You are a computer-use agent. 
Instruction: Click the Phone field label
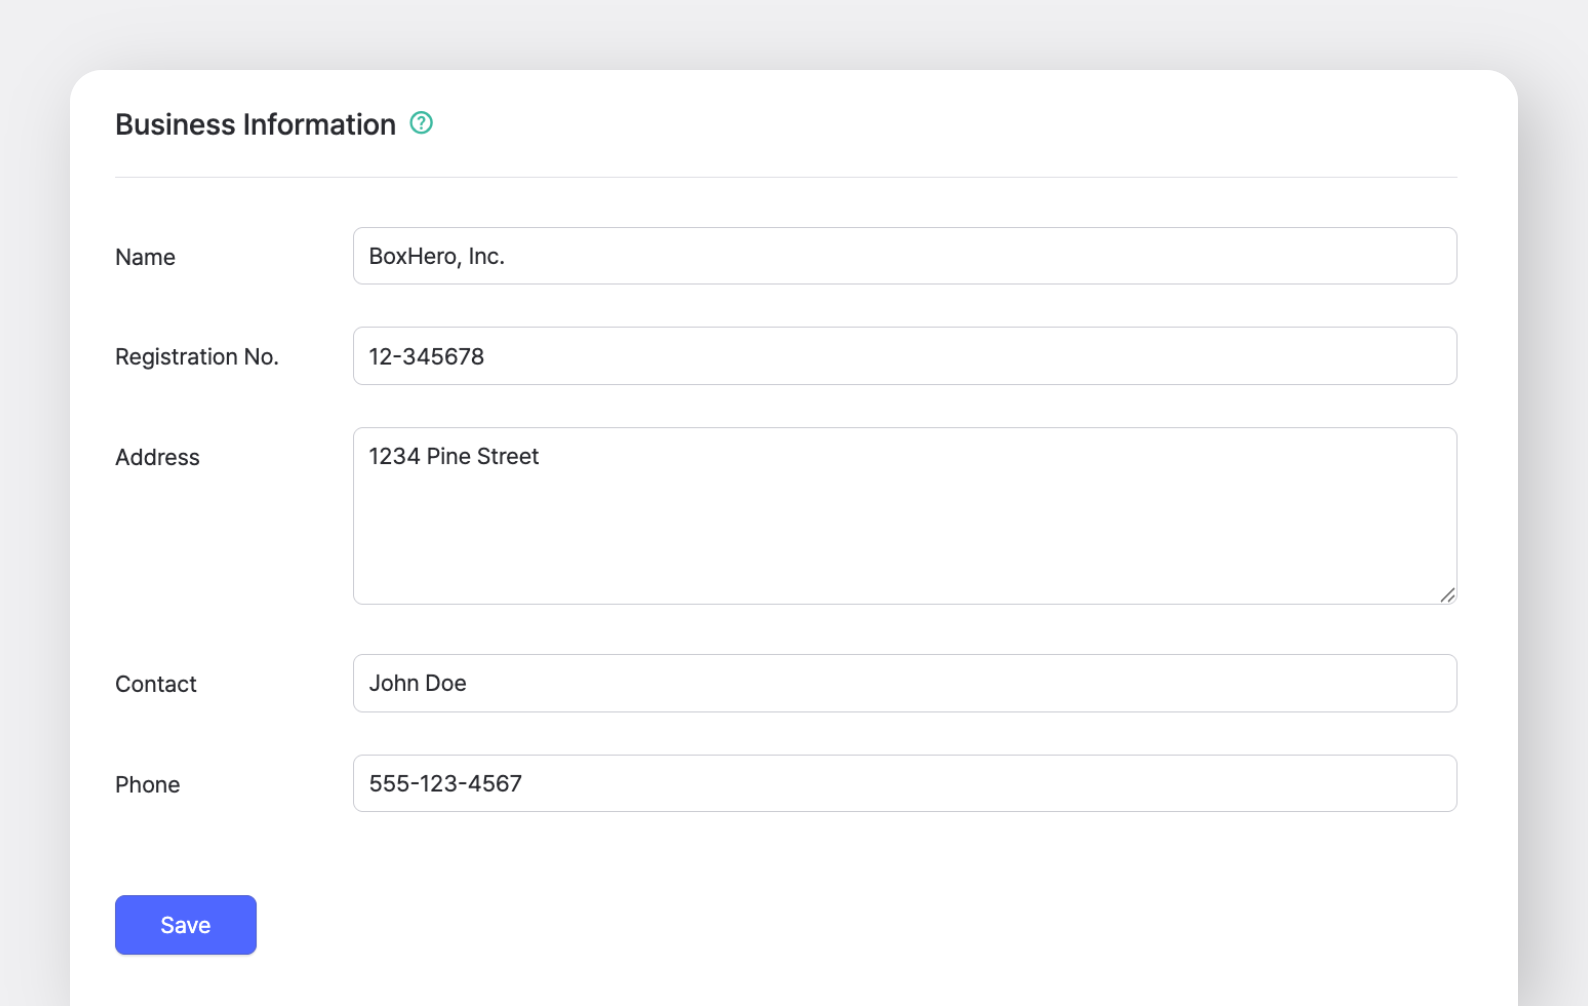click(147, 785)
